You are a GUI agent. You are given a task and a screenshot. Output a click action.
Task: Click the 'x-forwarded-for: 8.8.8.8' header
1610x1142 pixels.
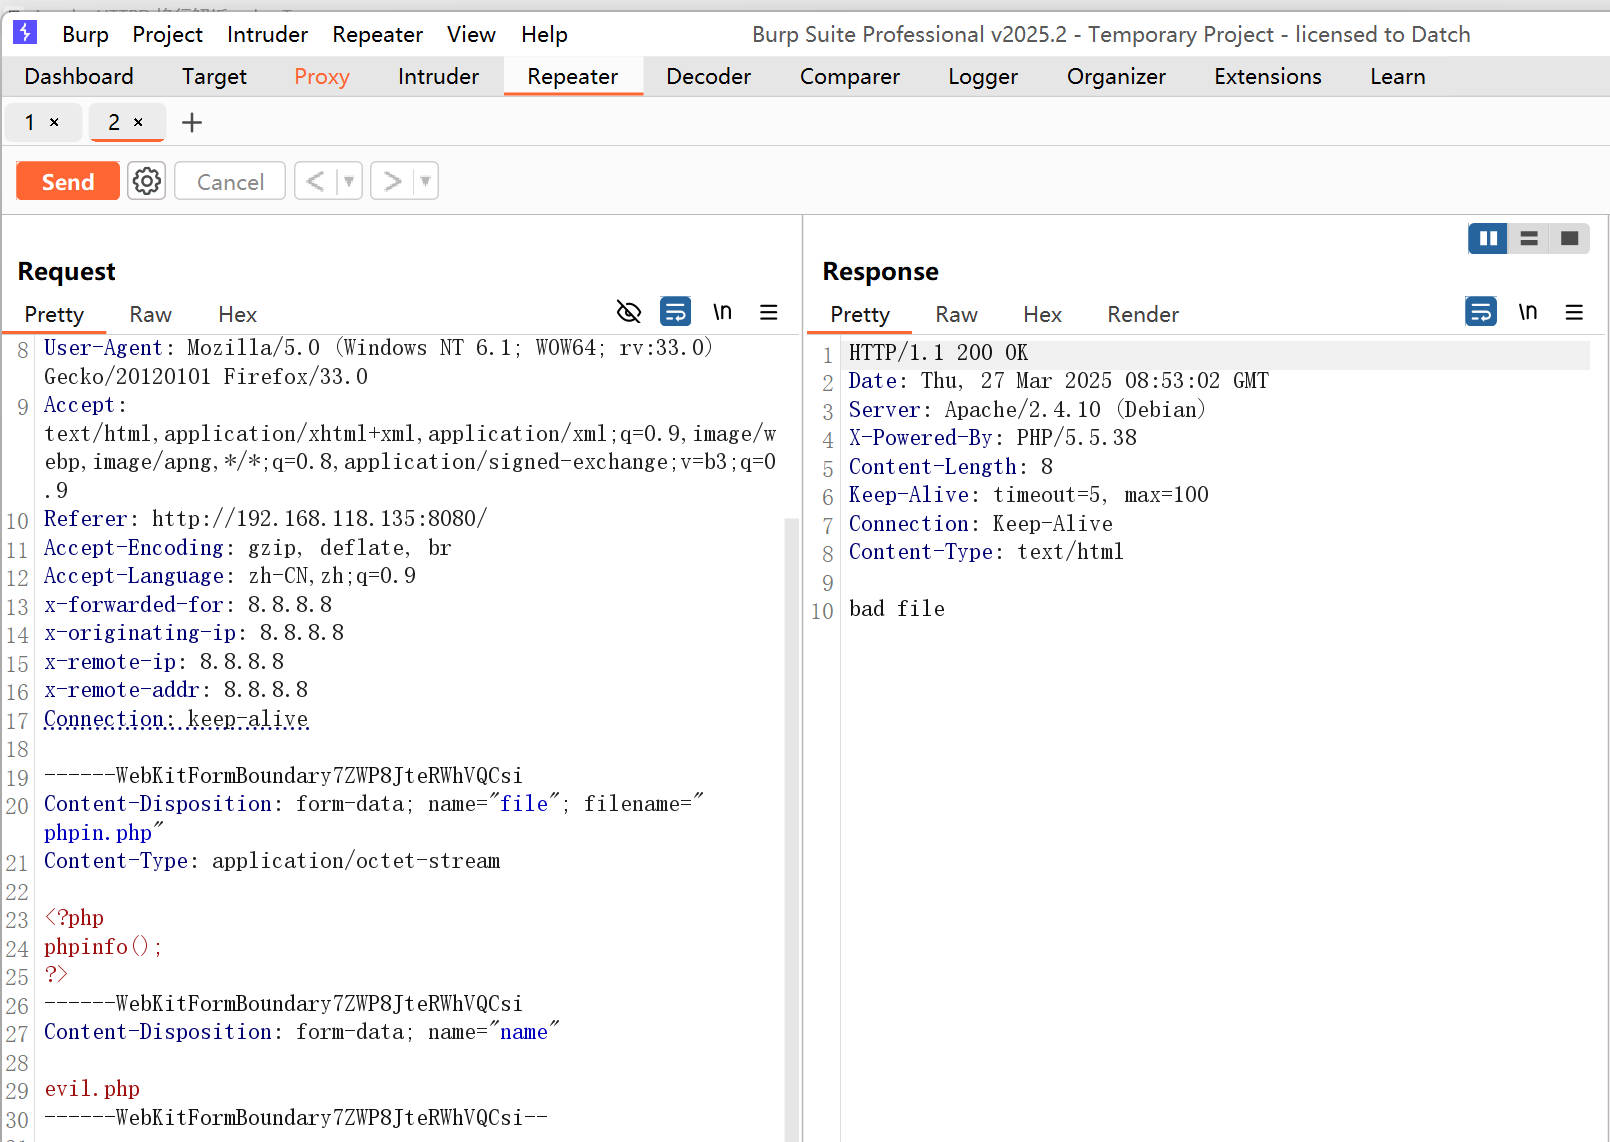[x=188, y=605]
